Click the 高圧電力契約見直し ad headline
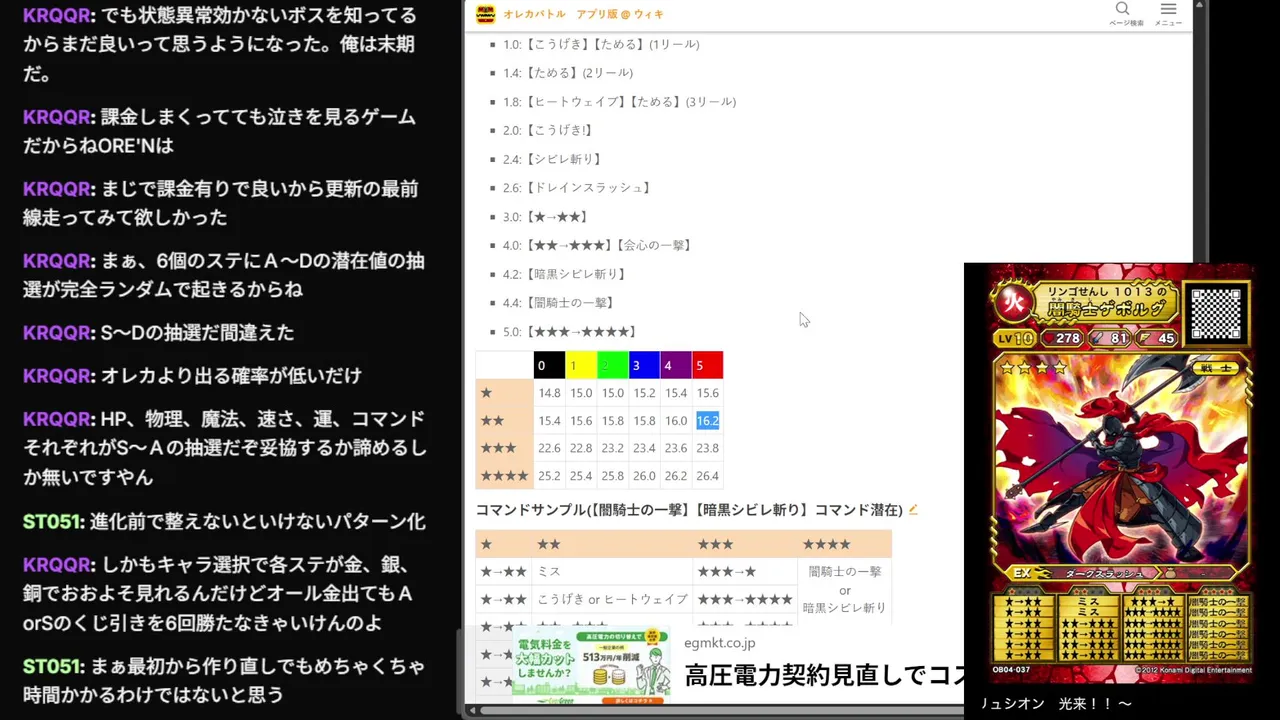The height and width of the screenshot is (720, 1280). 824,676
